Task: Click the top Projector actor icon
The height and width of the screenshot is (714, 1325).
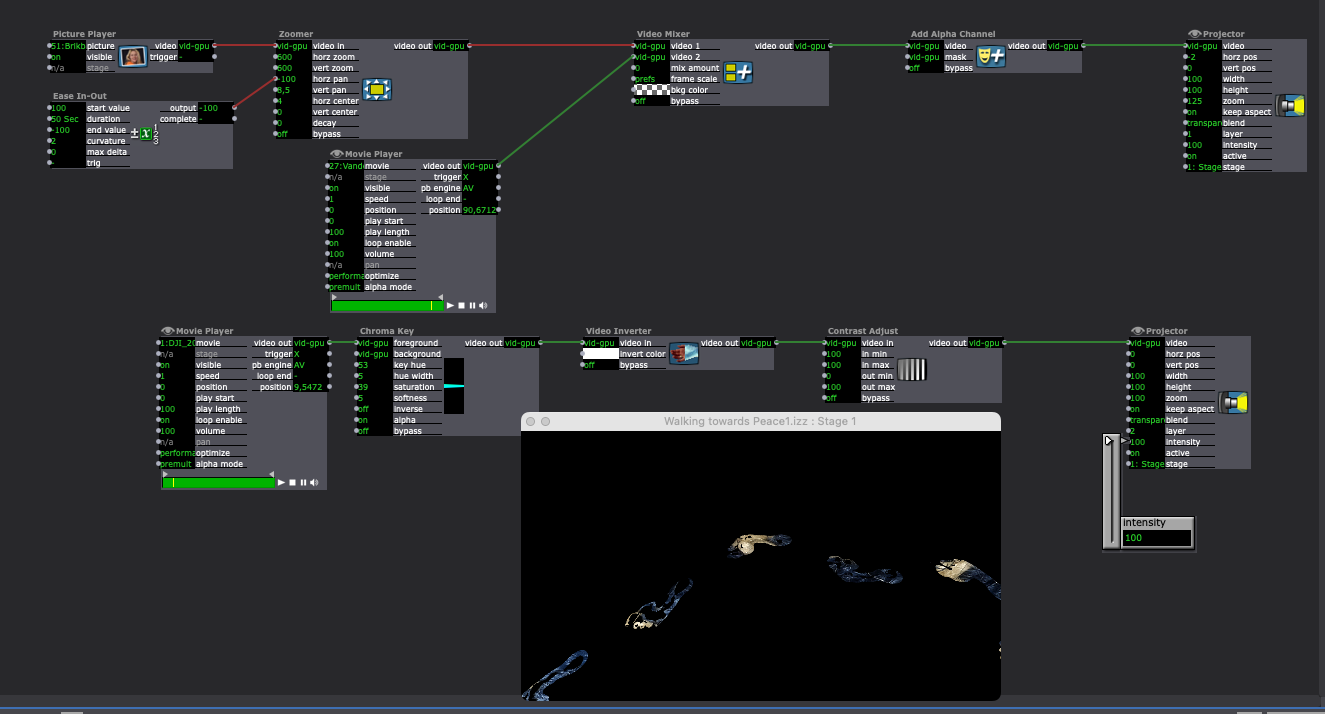Action: [1291, 106]
